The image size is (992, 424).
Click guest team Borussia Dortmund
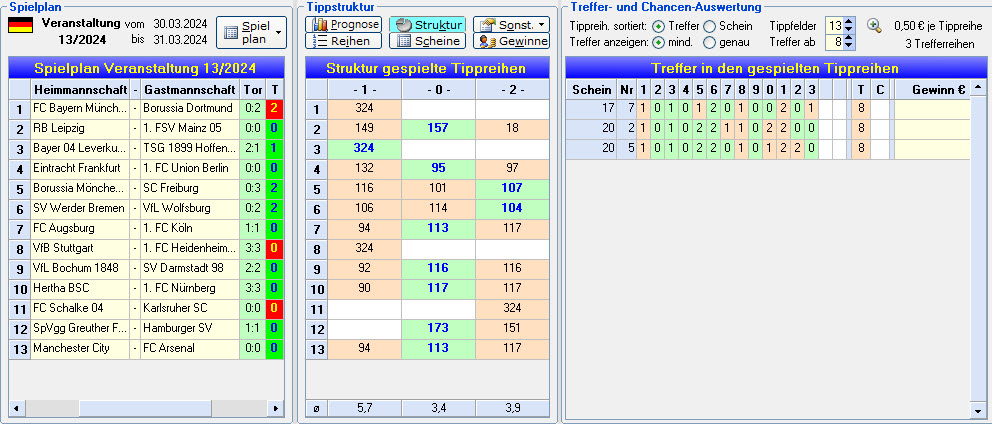[x=190, y=108]
